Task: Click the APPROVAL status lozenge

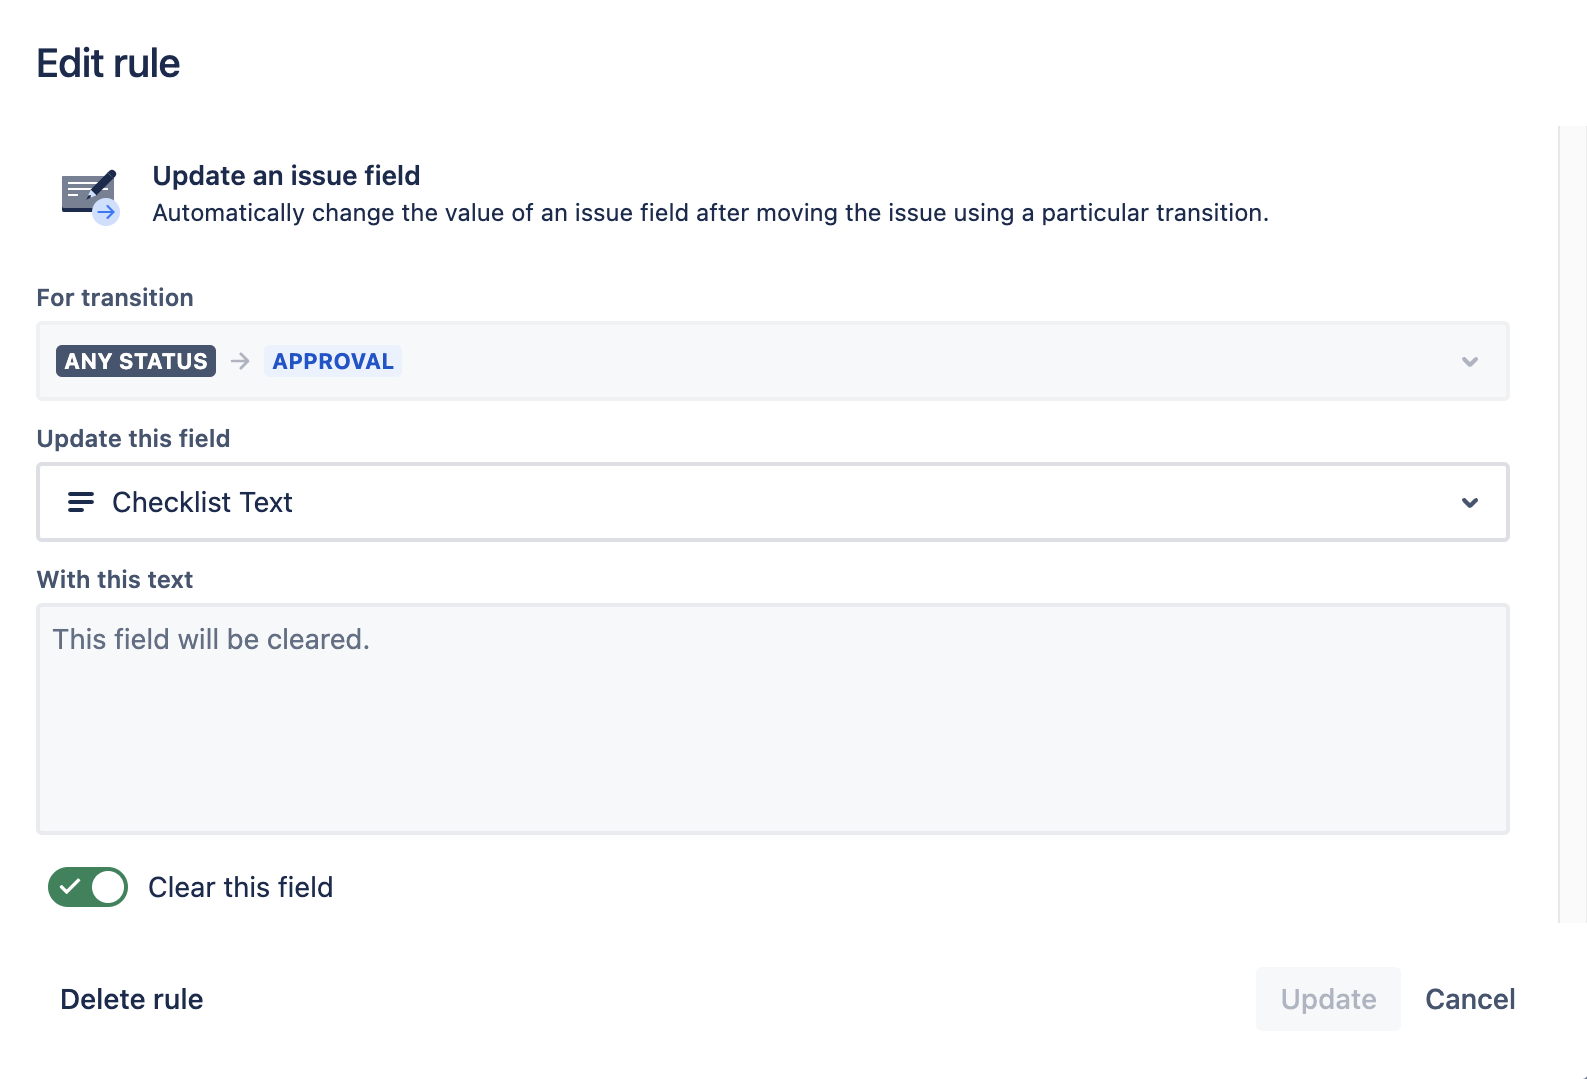Action: coord(333,361)
